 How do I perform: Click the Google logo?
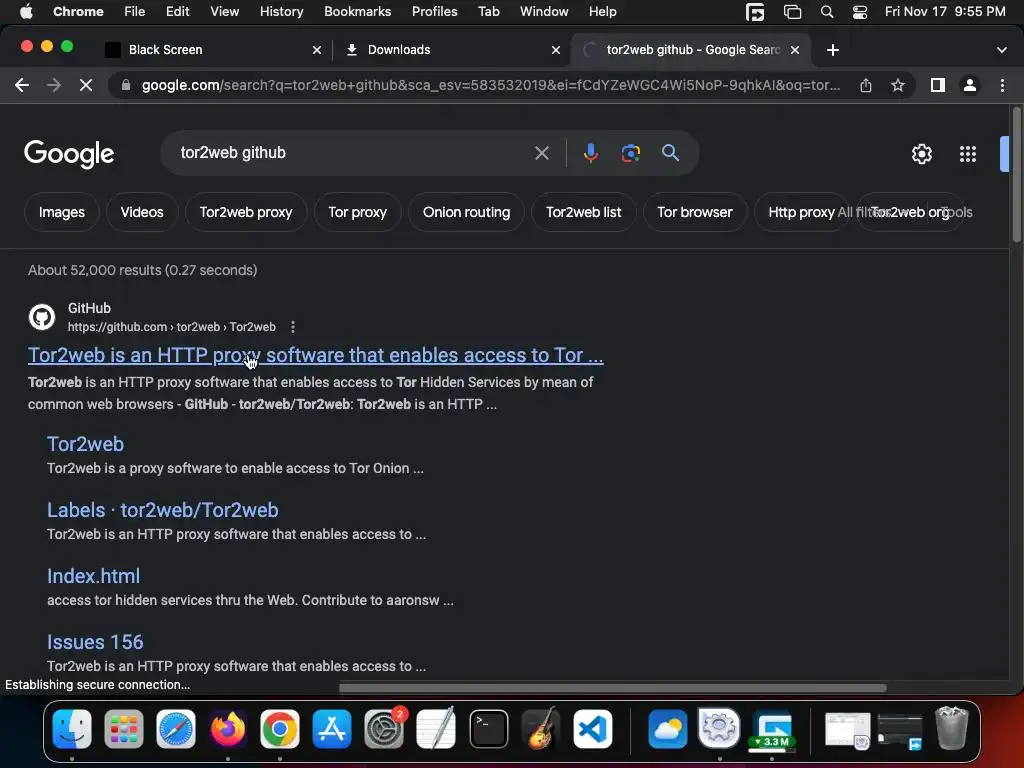pos(69,154)
